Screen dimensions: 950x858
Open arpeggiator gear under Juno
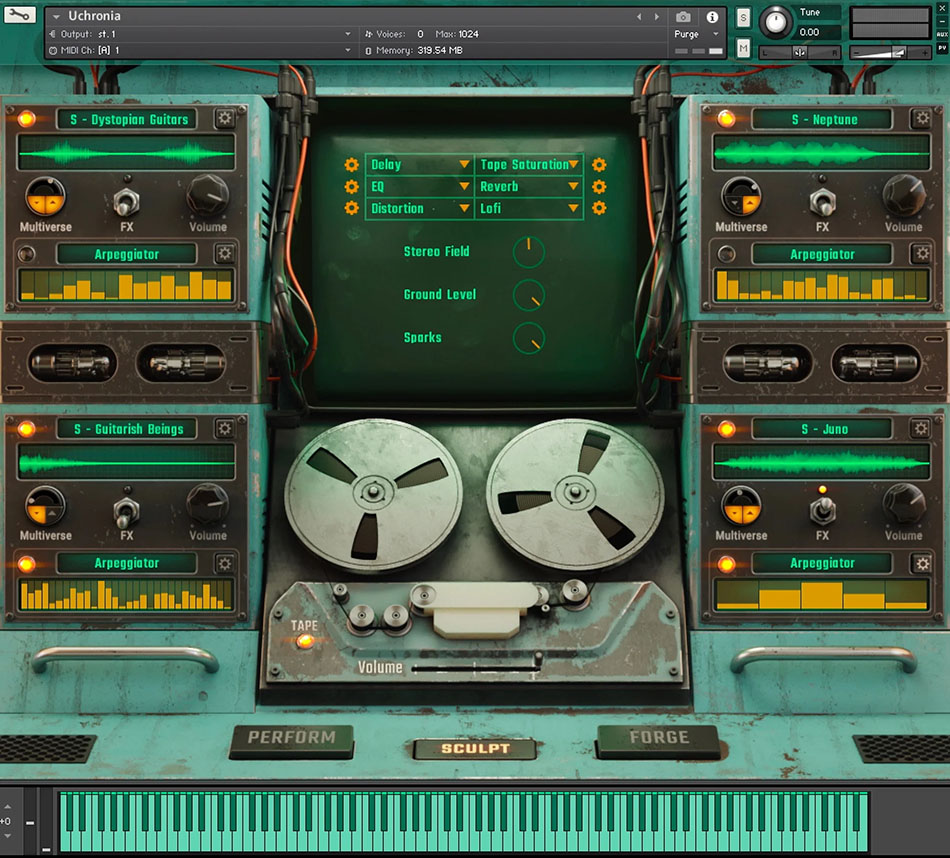[922, 564]
